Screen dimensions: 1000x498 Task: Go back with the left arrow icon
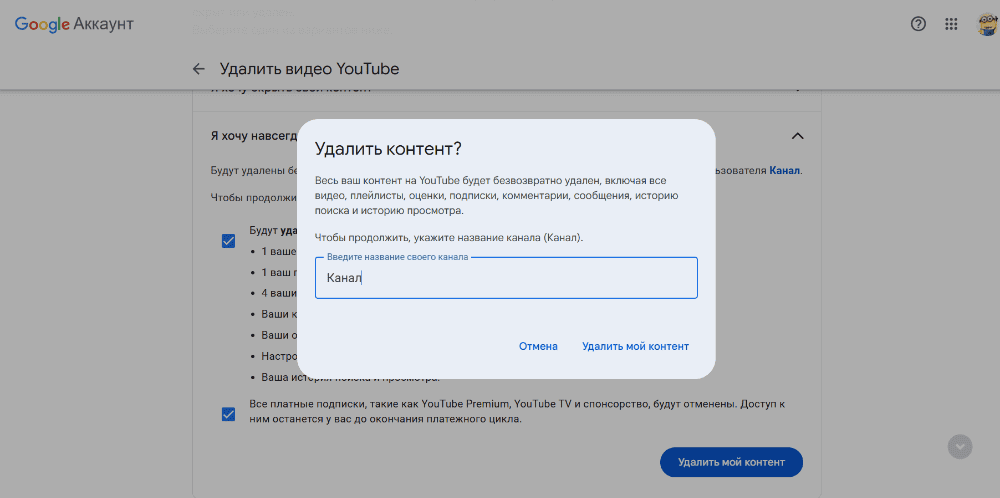(199, 69)
